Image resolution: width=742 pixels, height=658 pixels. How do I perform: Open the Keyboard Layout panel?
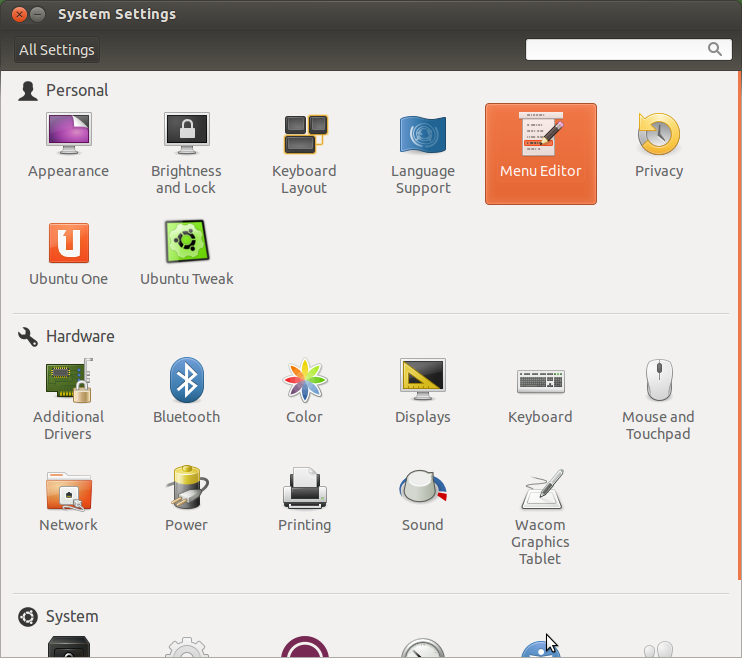point(304,154)
